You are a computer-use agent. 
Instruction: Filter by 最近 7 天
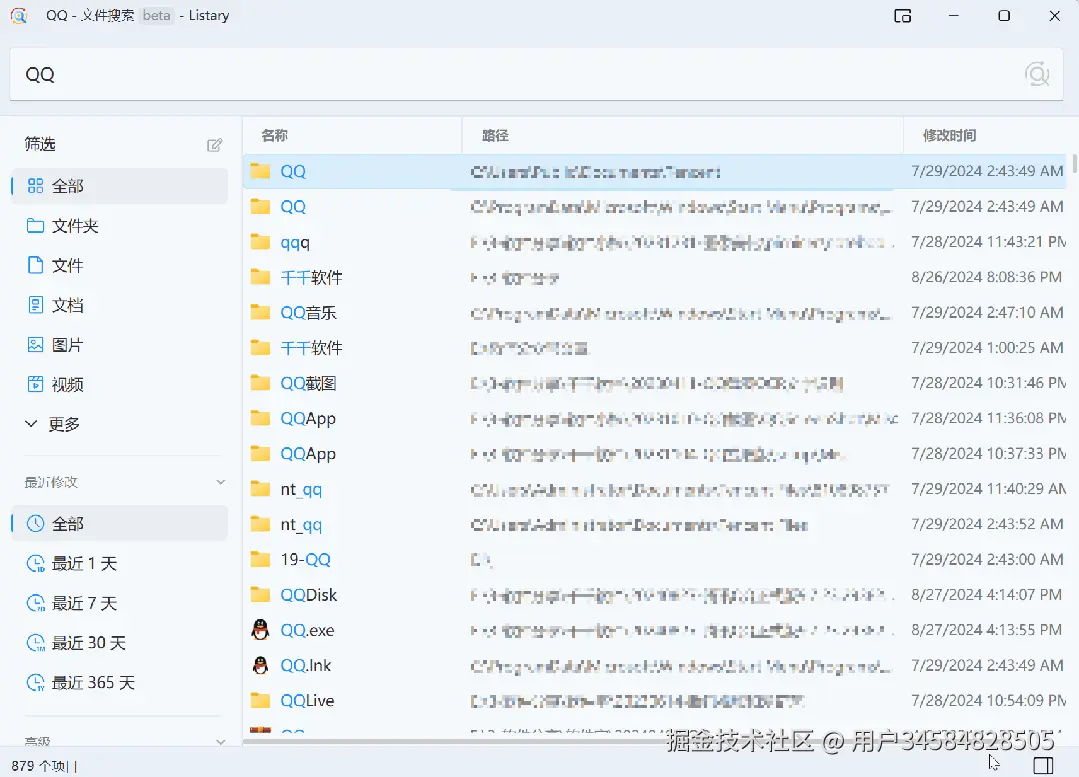tap(120, 603)
